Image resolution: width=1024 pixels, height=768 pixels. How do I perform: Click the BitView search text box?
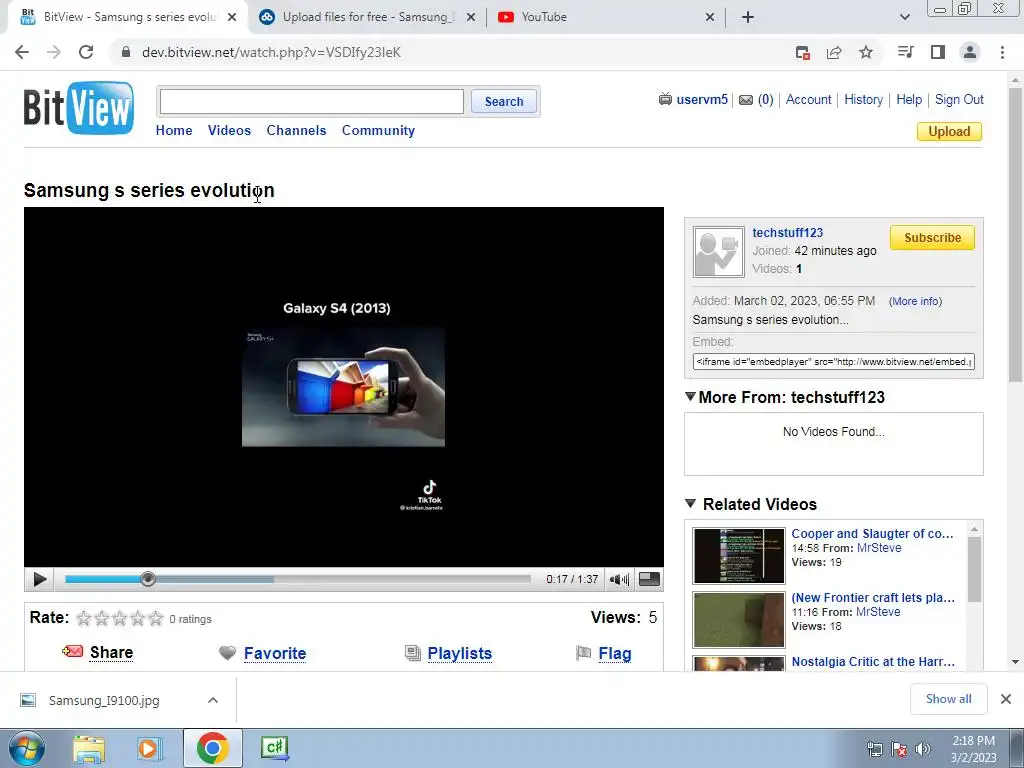(312, 101)
